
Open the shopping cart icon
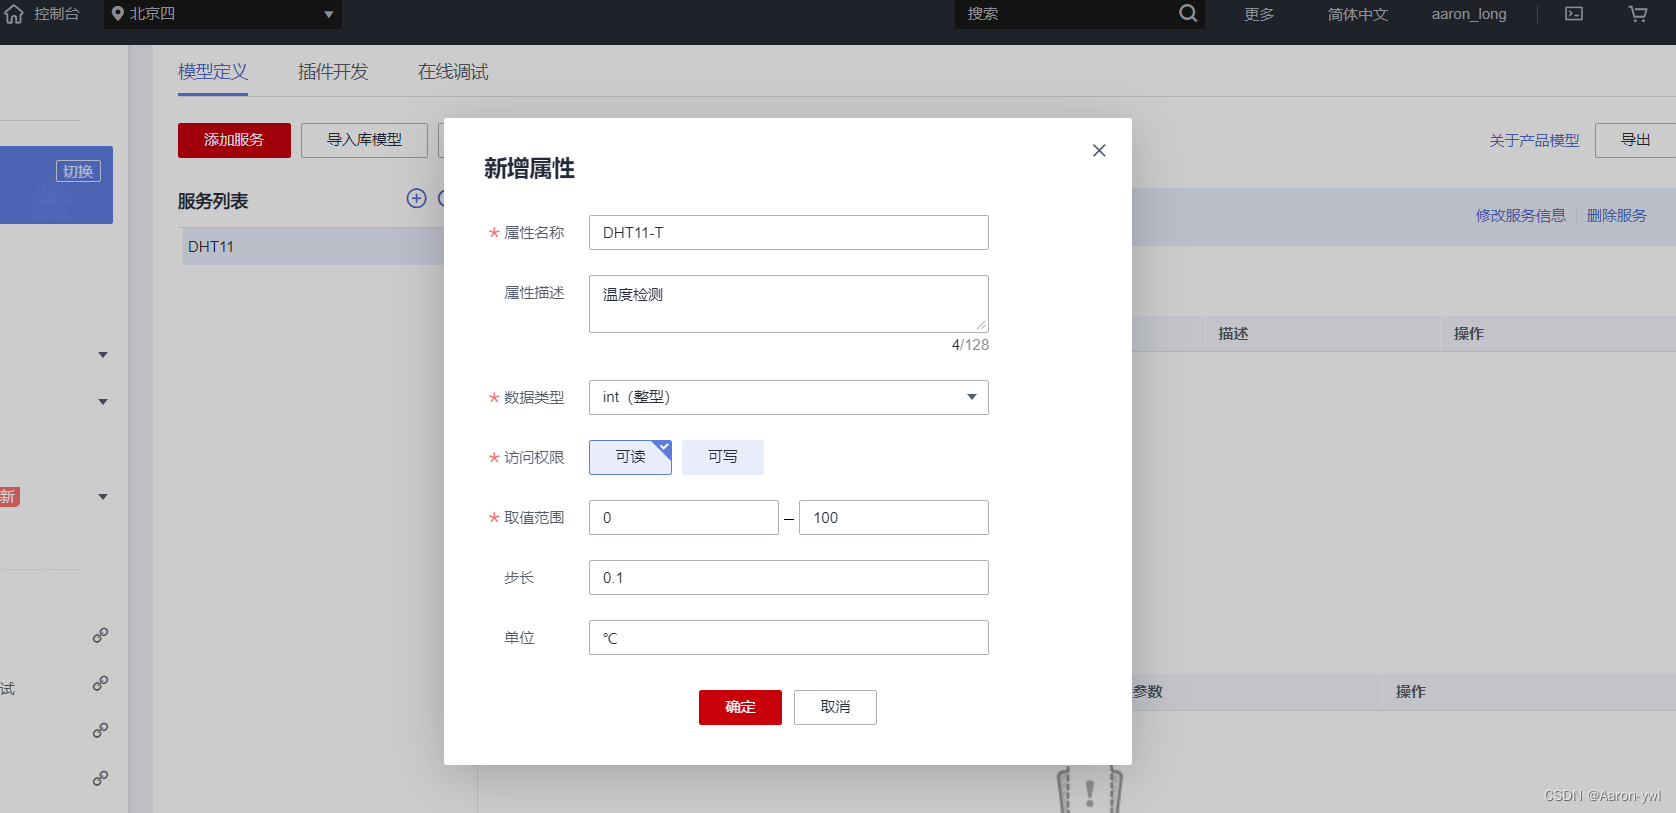[1638, 14]
